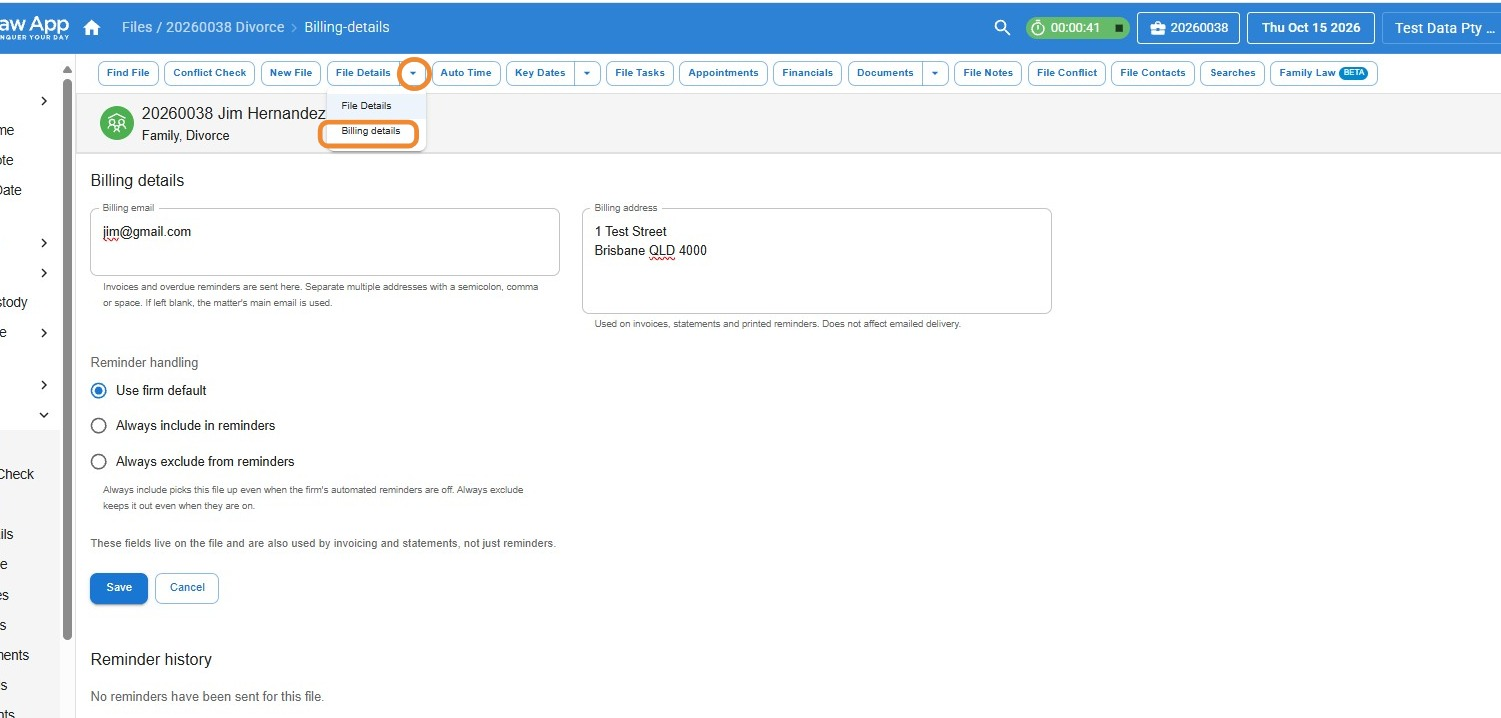Screen dimensions: 1501x718
Task: Expand the Key Dates dropdown arrow
Action: tap(587, 73)
